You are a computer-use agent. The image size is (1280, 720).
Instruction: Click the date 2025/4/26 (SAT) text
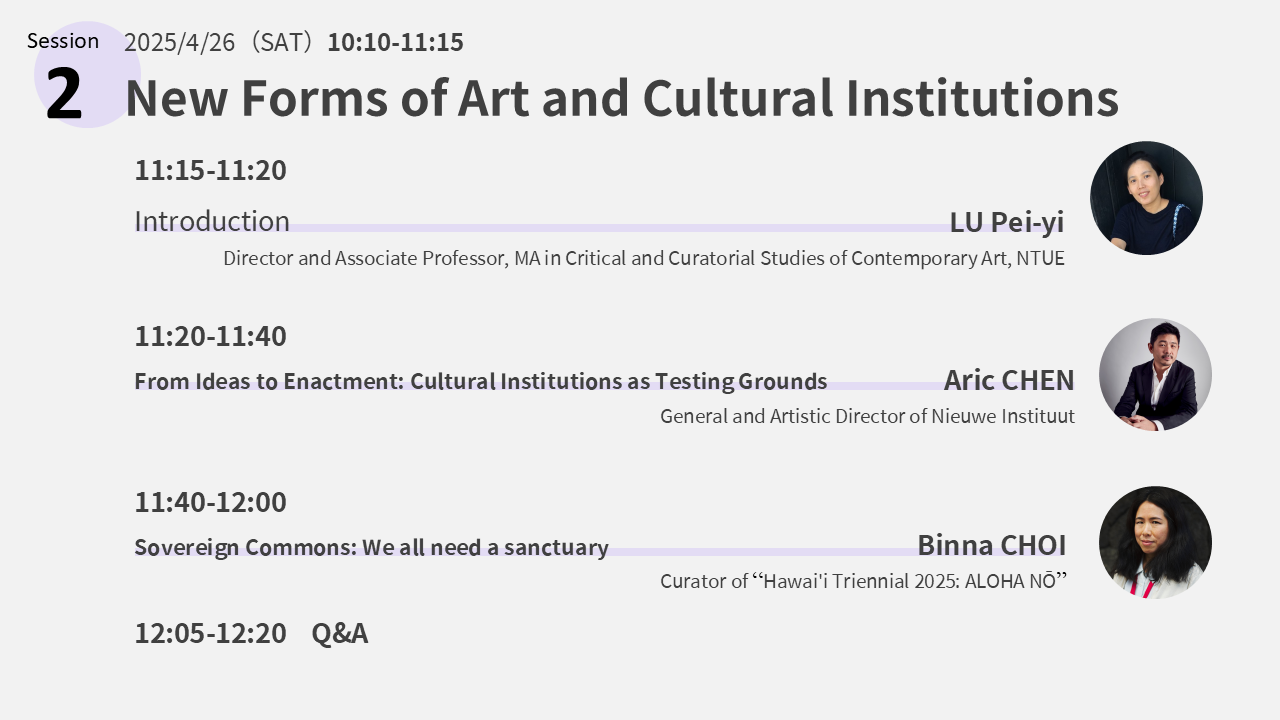pyautogui.click(x=222, y=42)
